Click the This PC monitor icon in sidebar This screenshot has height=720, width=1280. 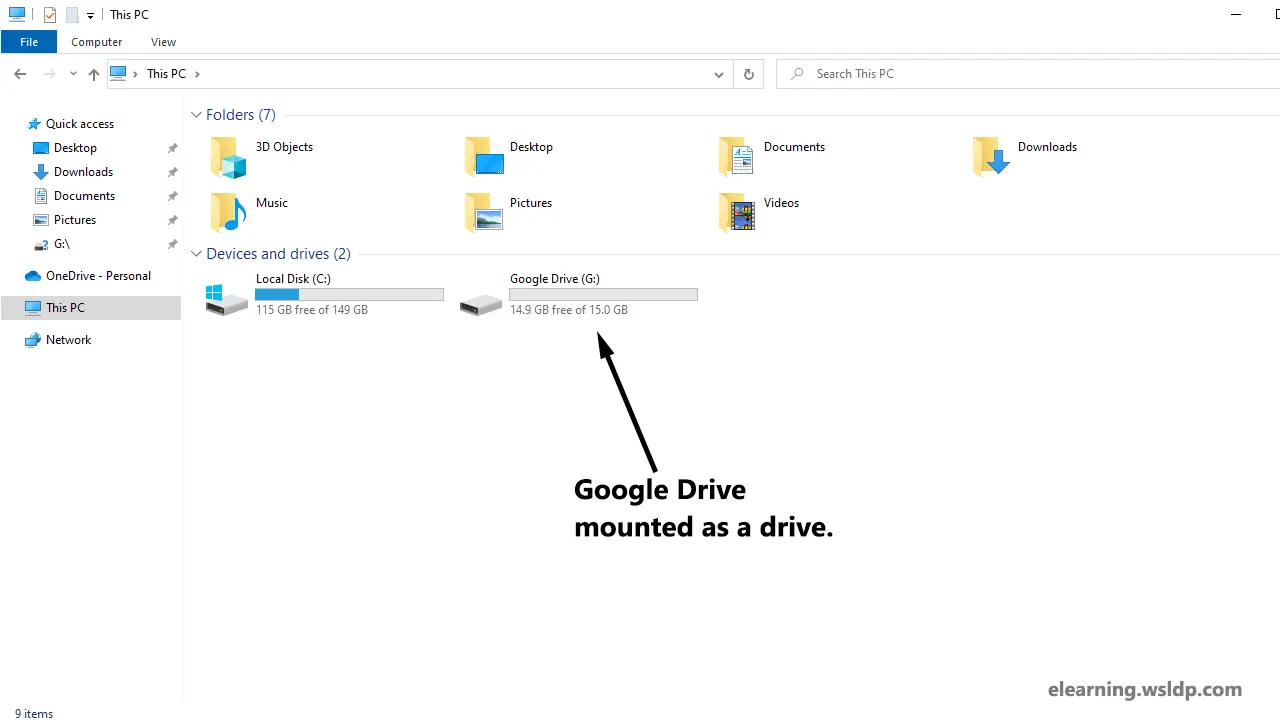point(33,308)
